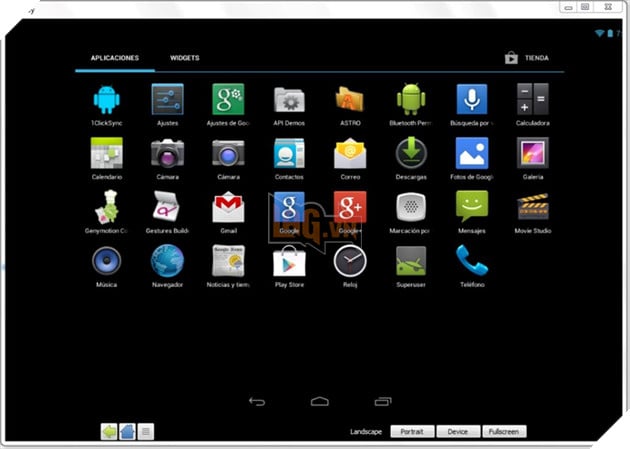Open Noticias y tiempo app
Screen dimensions: 630x449
pos(228,261)
